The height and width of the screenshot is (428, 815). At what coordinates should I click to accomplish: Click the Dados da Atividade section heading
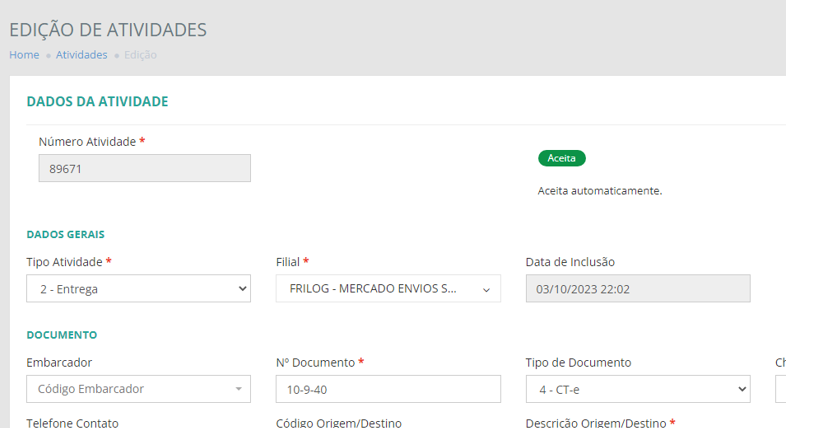pyautogui.click(x=97, y=101)
